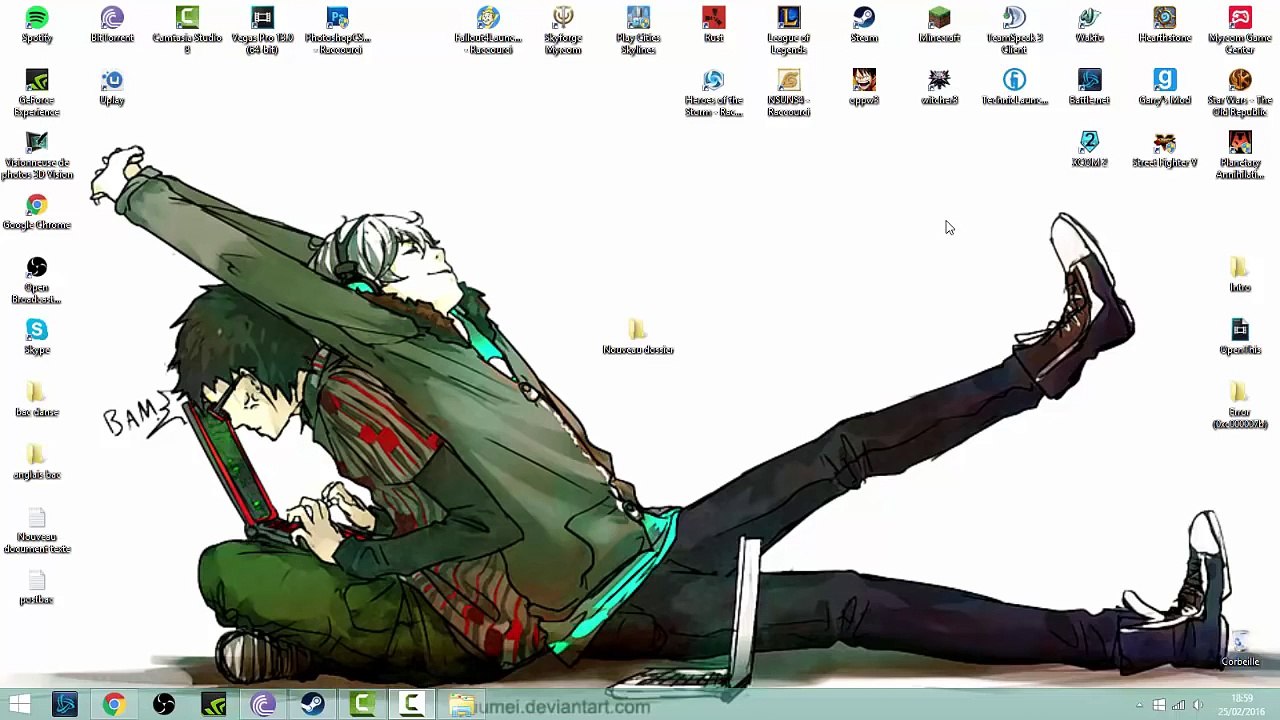Open File Explorer from the taskbar

(x=461, y=705)
